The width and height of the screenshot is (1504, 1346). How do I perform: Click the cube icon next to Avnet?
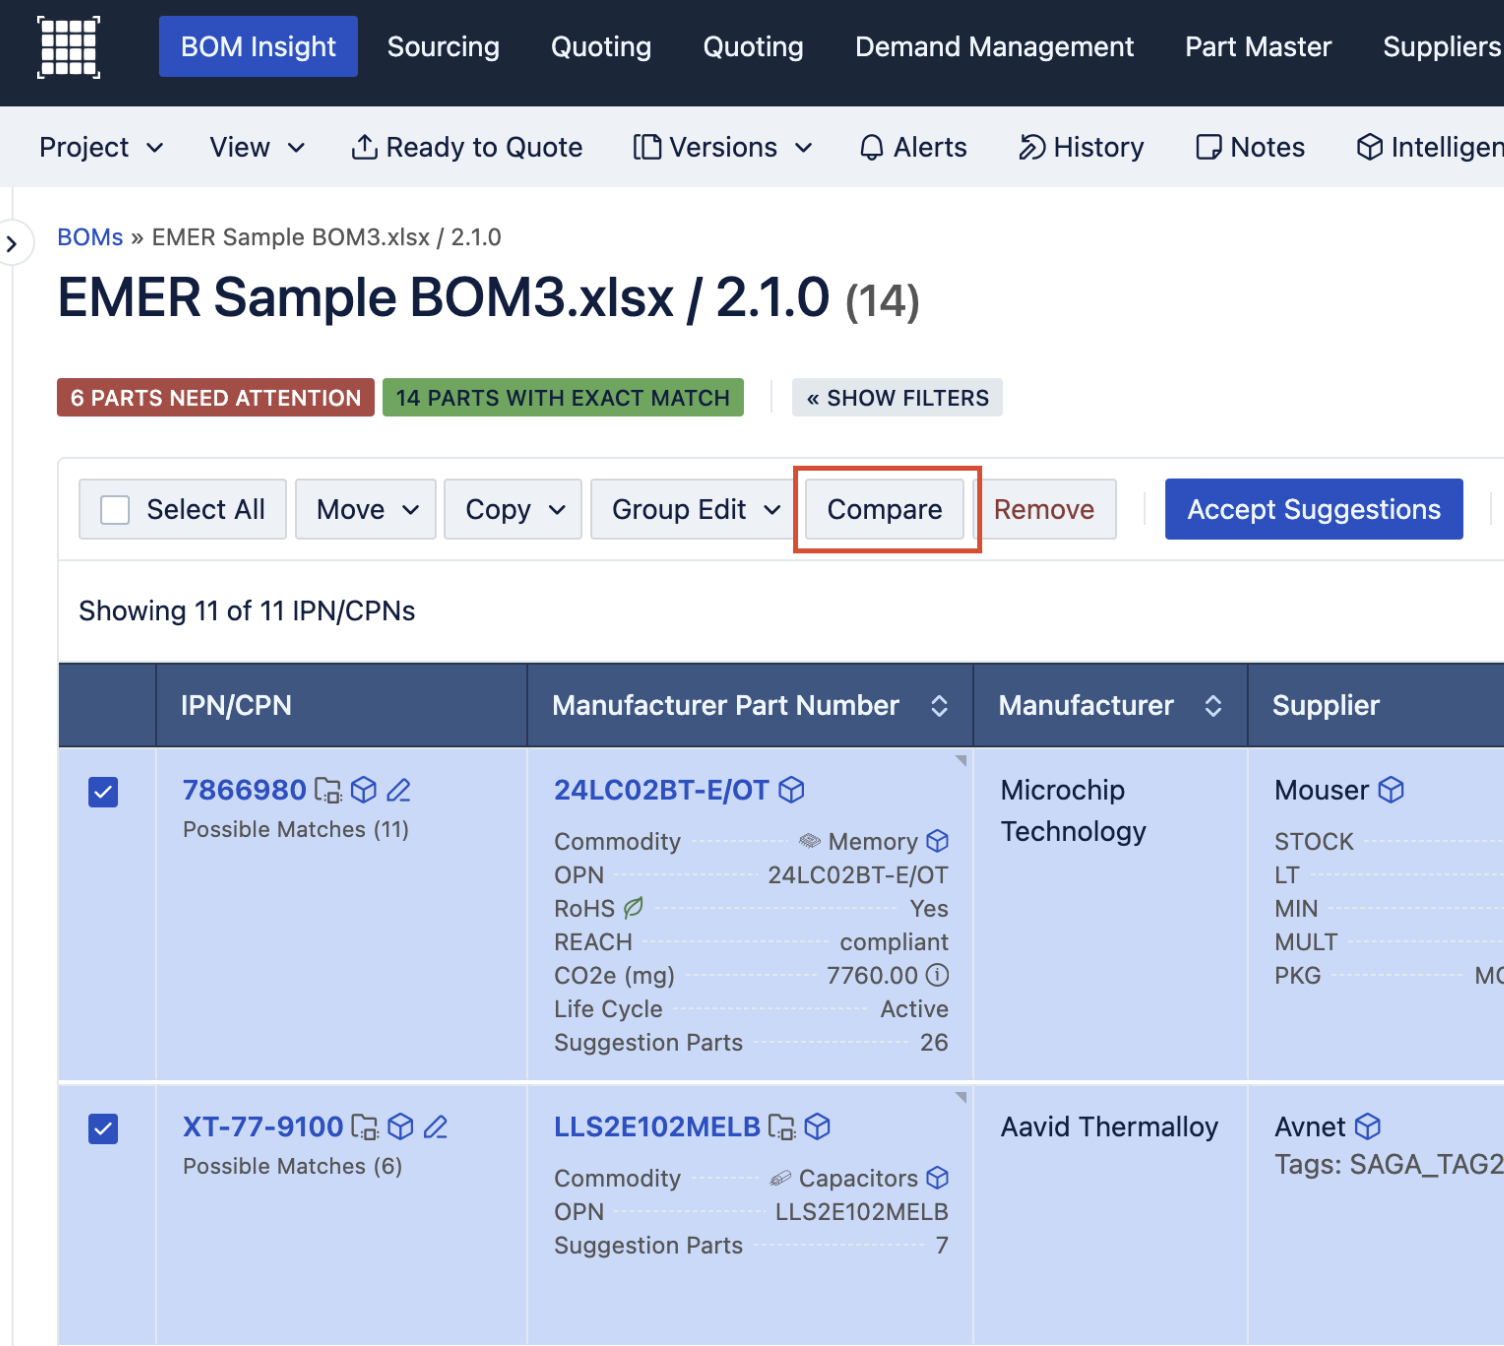(1367, 1128)
